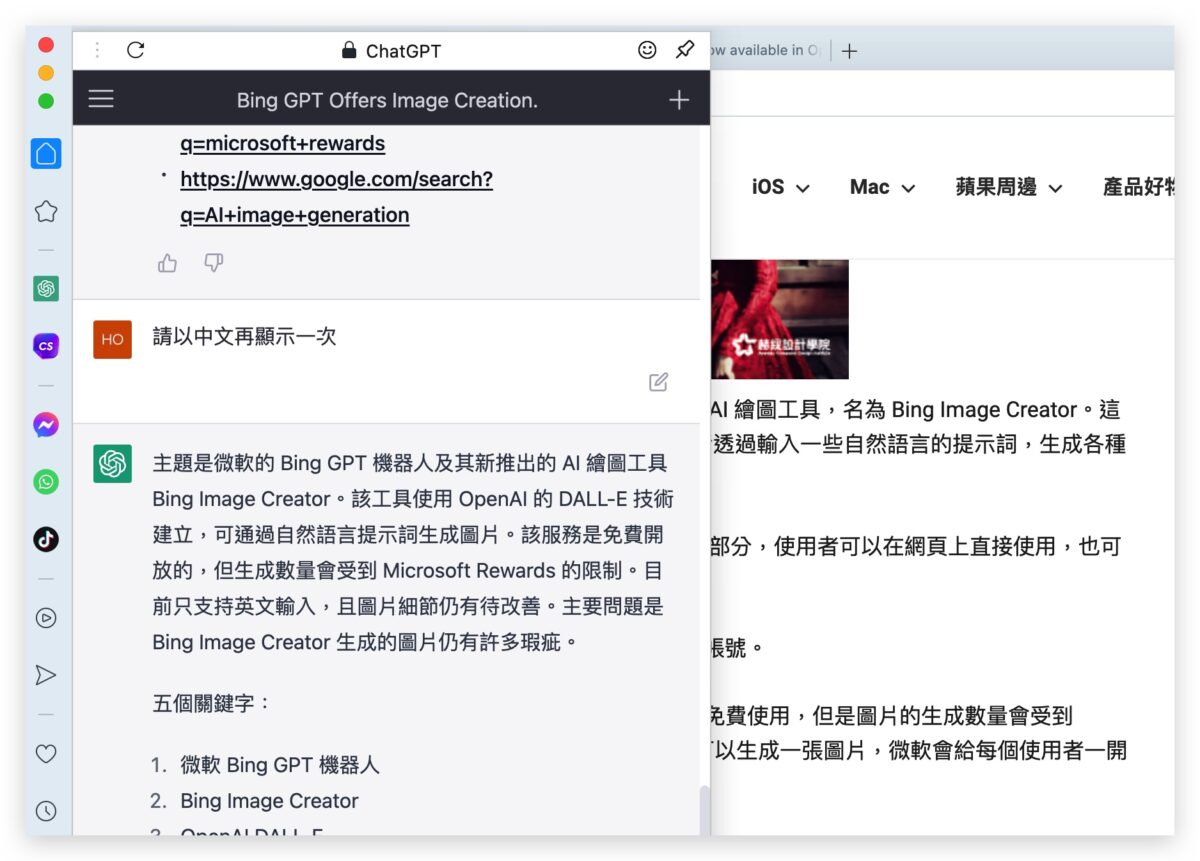Open the 產品好物 menu on website
This screenshot has height=861, width=1200.
point(1138,187)
